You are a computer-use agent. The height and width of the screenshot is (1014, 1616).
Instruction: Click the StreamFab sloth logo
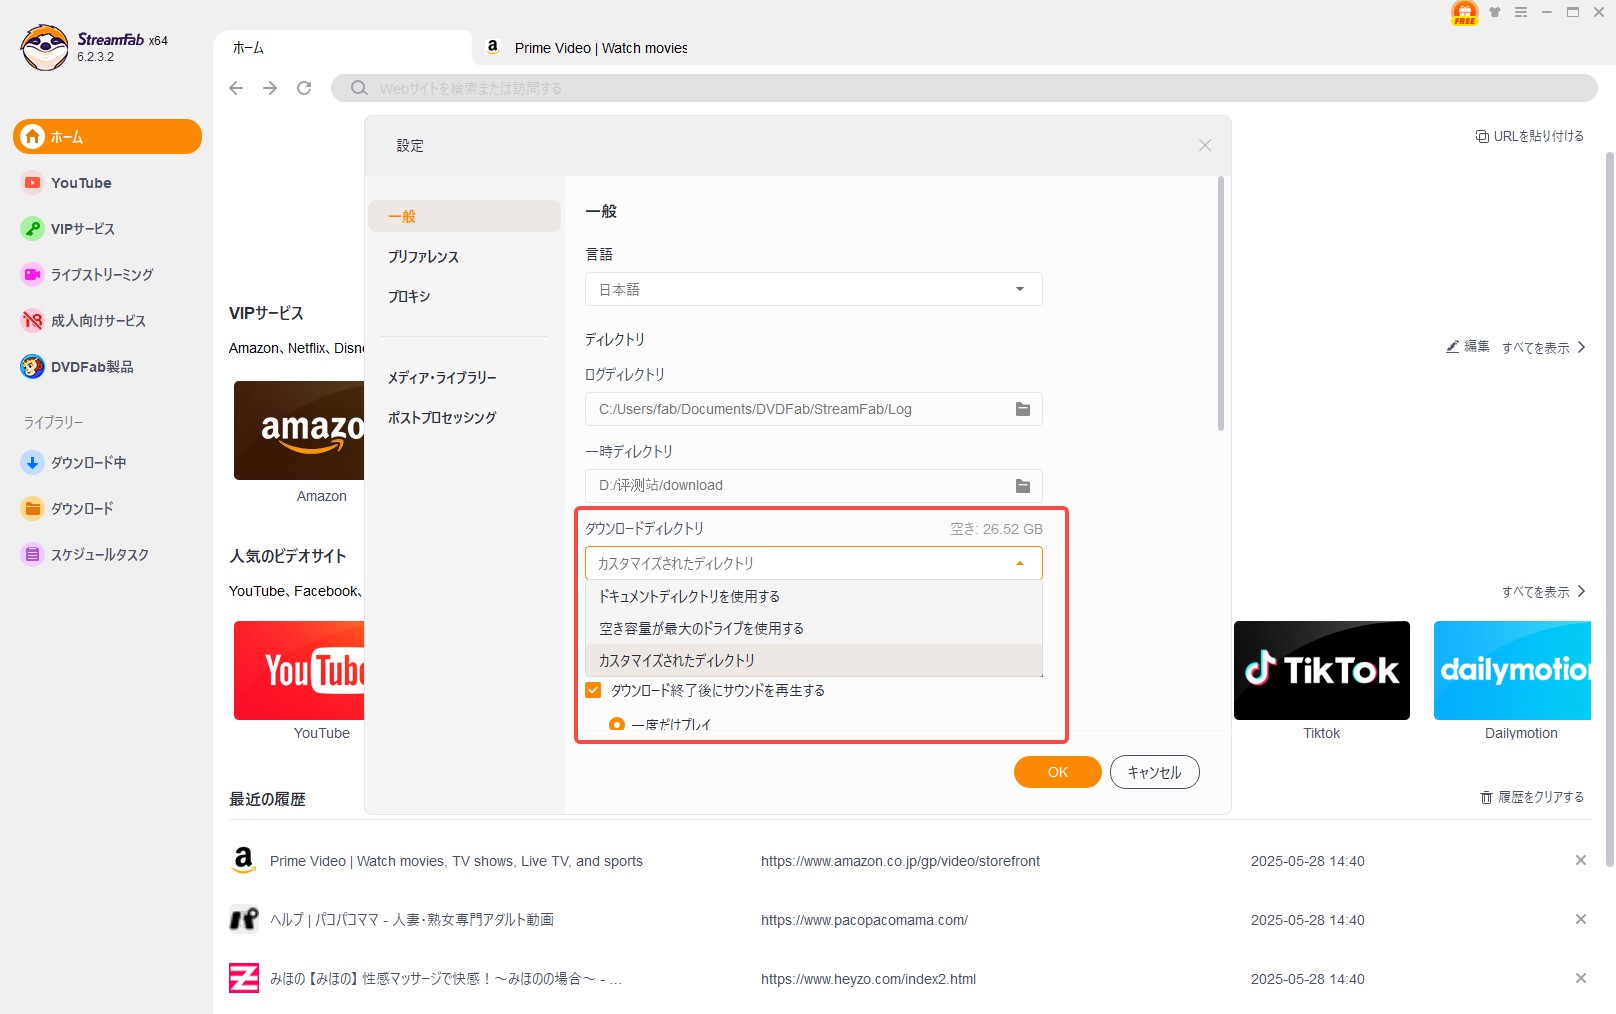tap(45, 47)
